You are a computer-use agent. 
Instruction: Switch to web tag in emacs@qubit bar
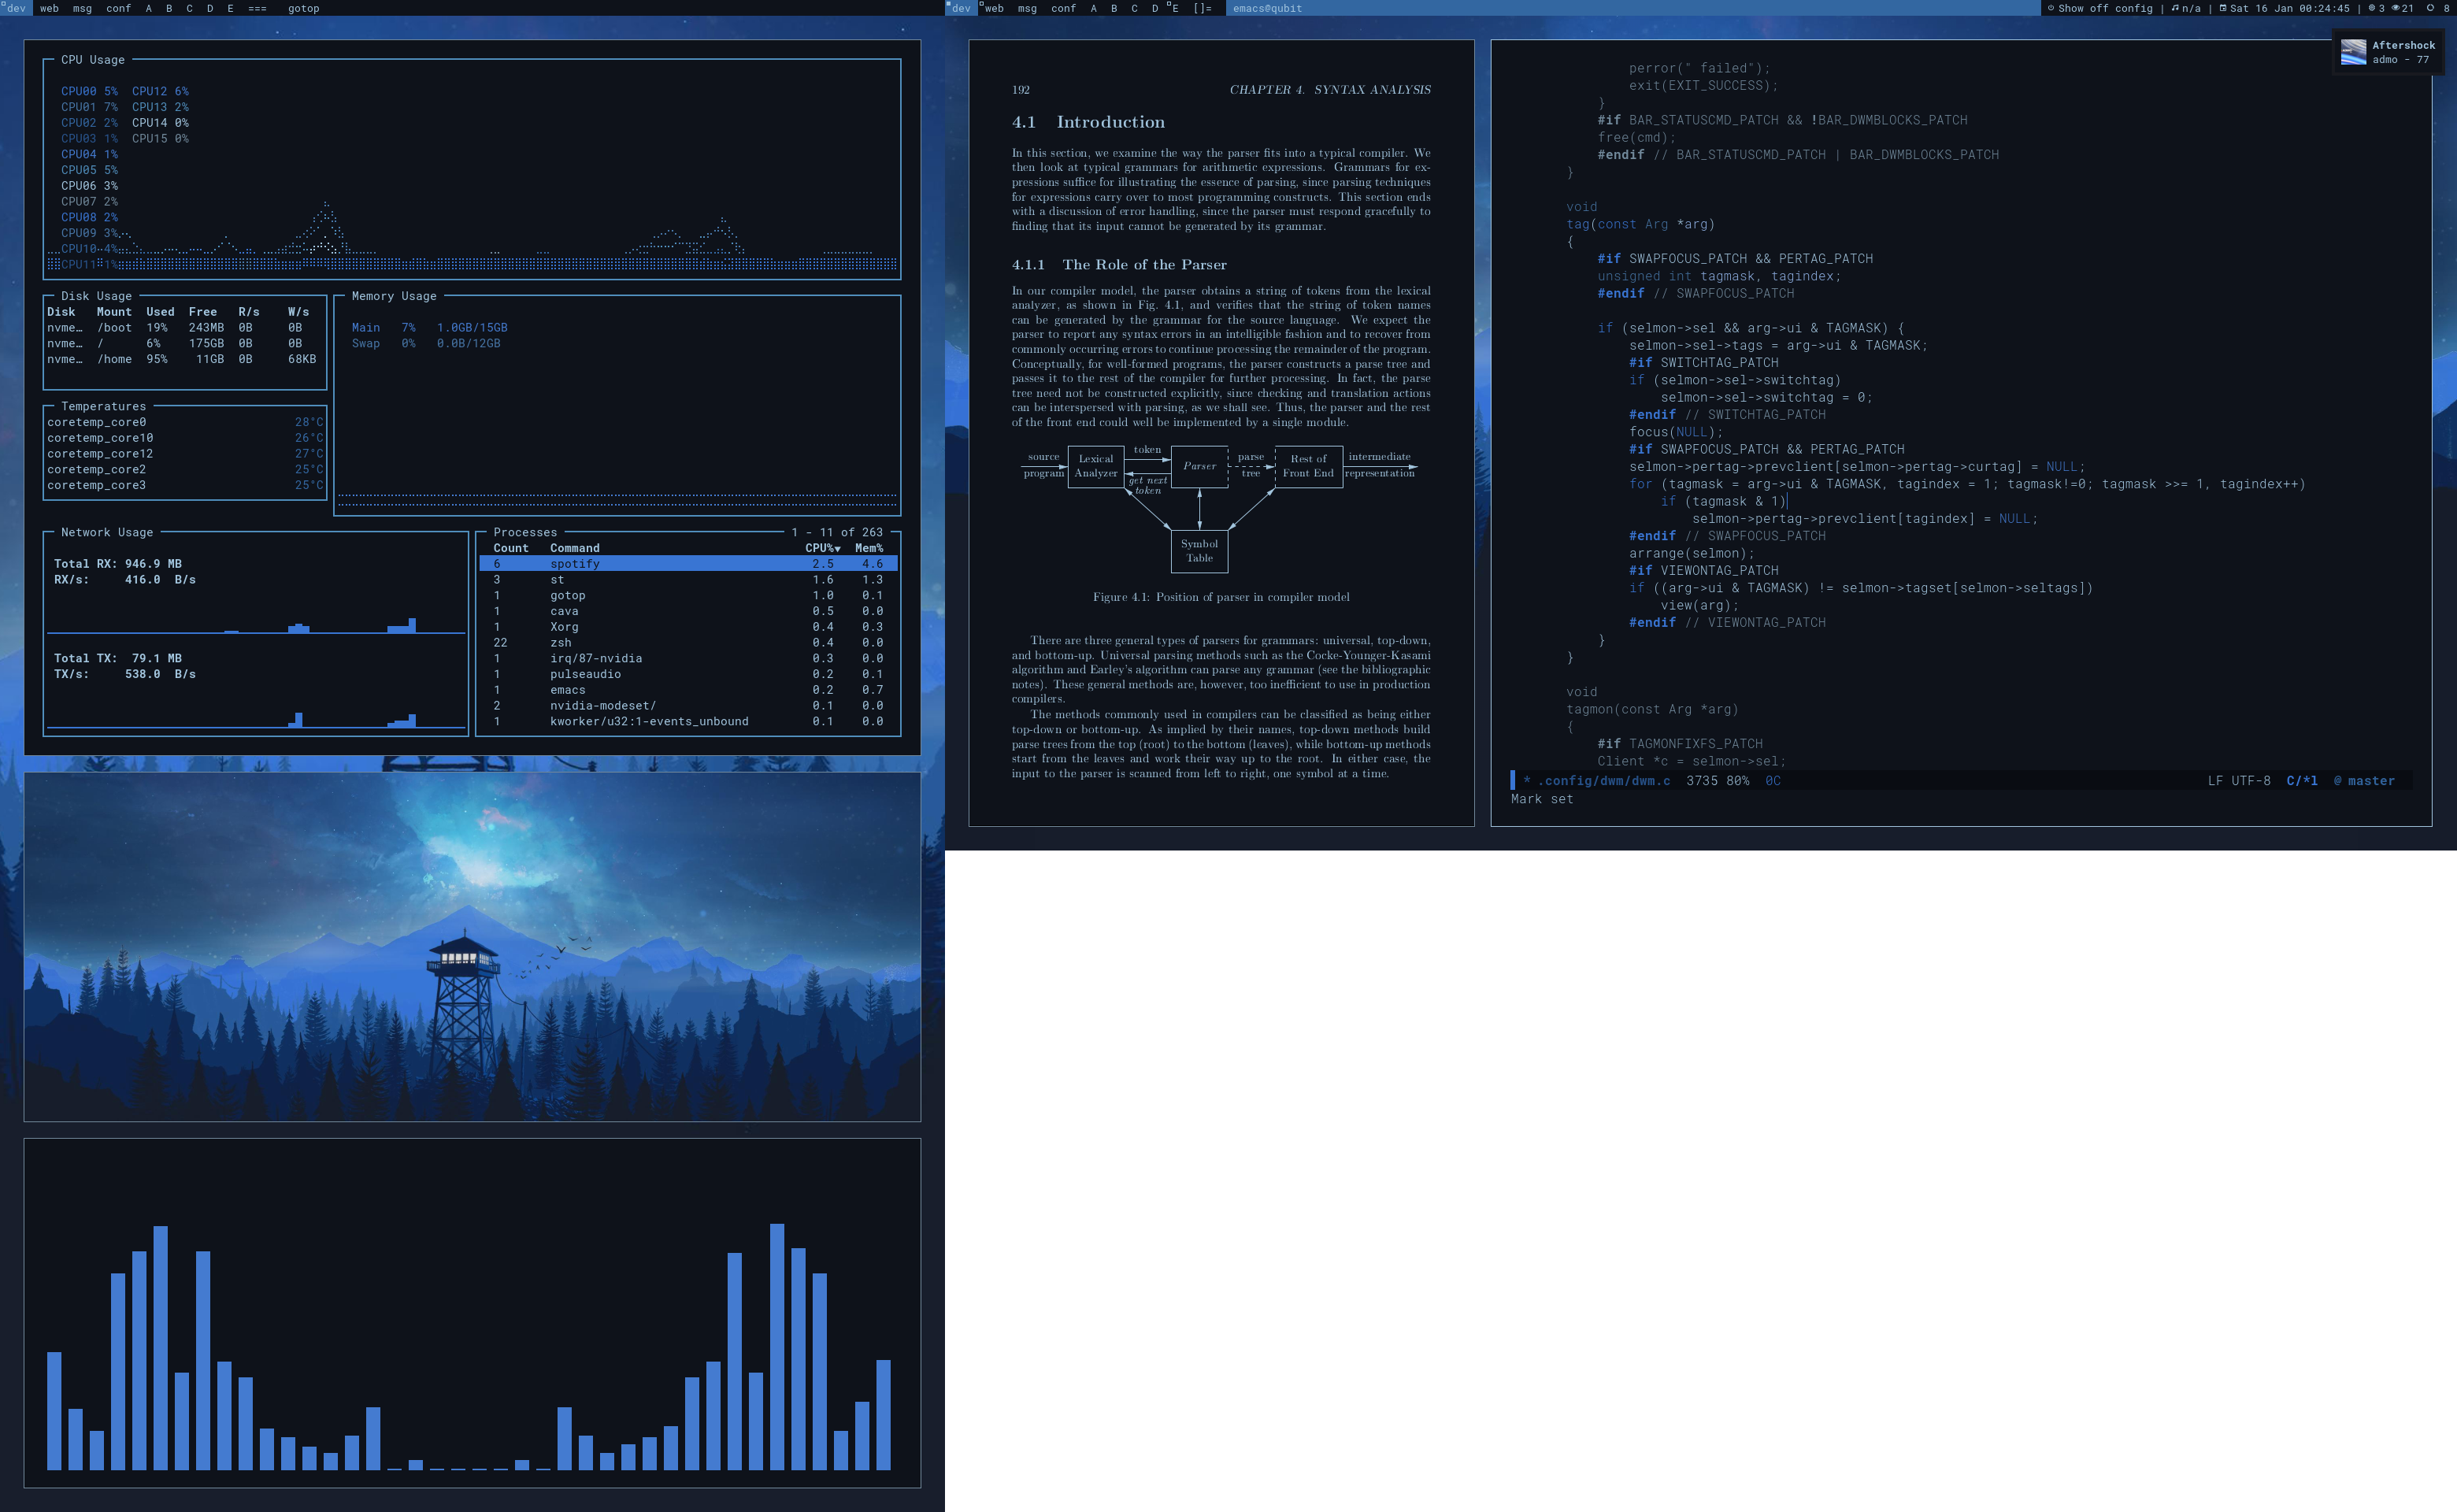pos(994,8)
